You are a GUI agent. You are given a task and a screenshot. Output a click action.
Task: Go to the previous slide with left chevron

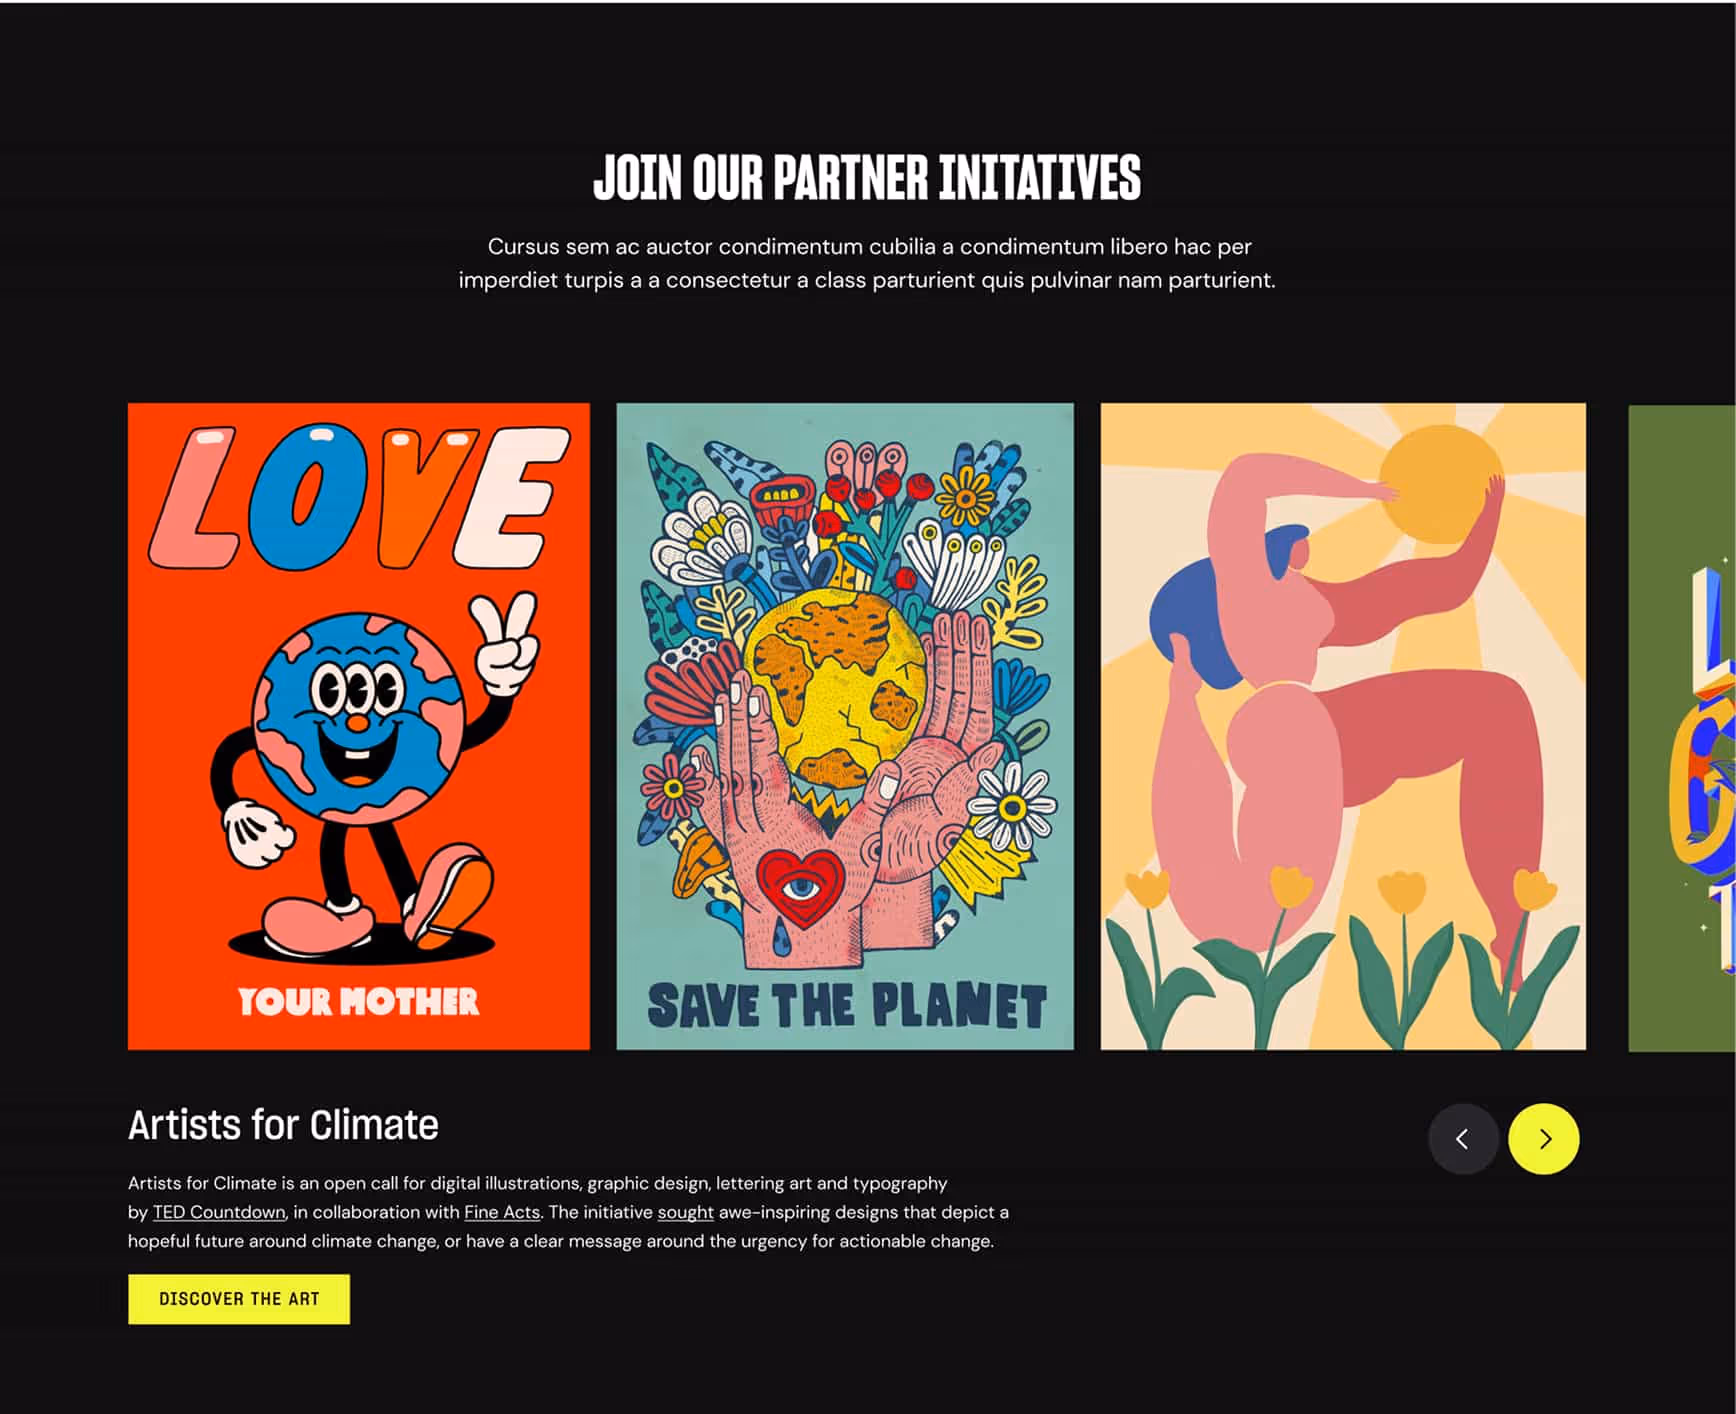click(x=1462, y=1138)
